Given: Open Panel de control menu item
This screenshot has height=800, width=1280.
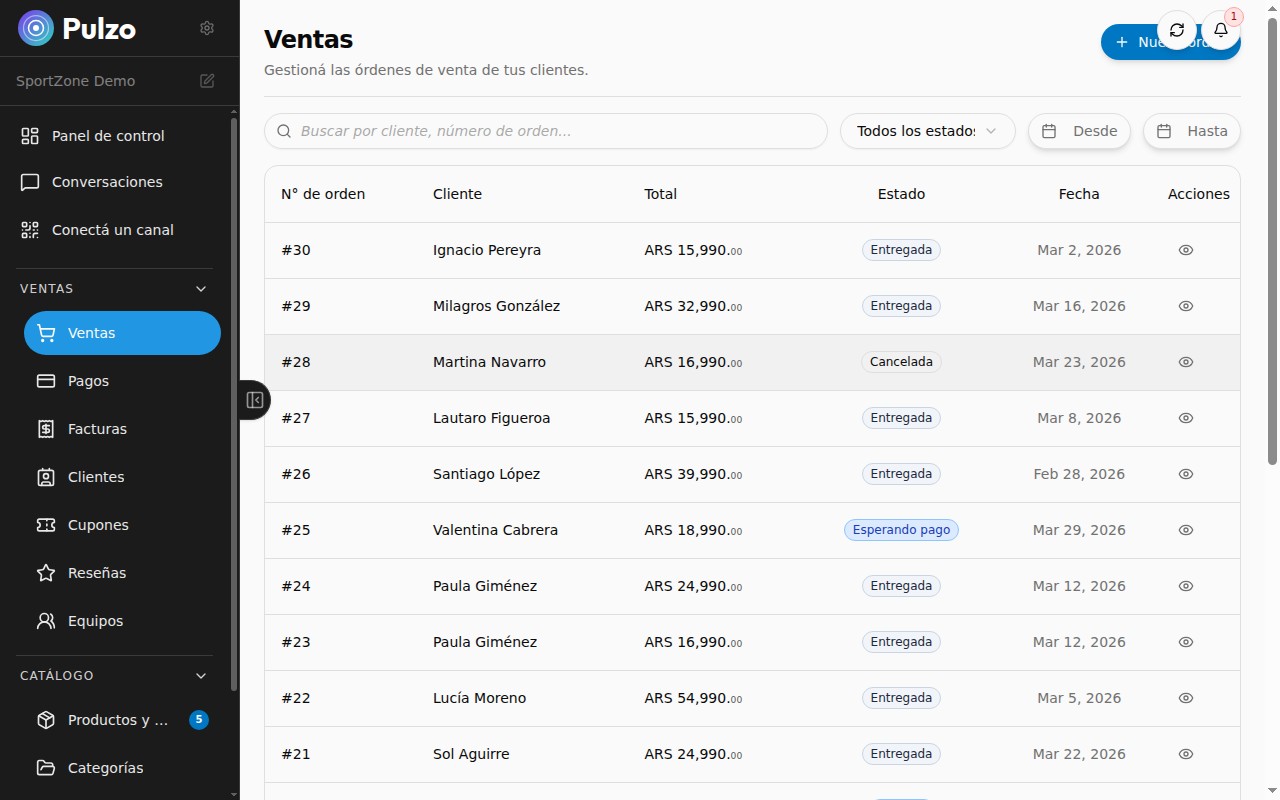Looking at the screenshot, I should (108, 136).
